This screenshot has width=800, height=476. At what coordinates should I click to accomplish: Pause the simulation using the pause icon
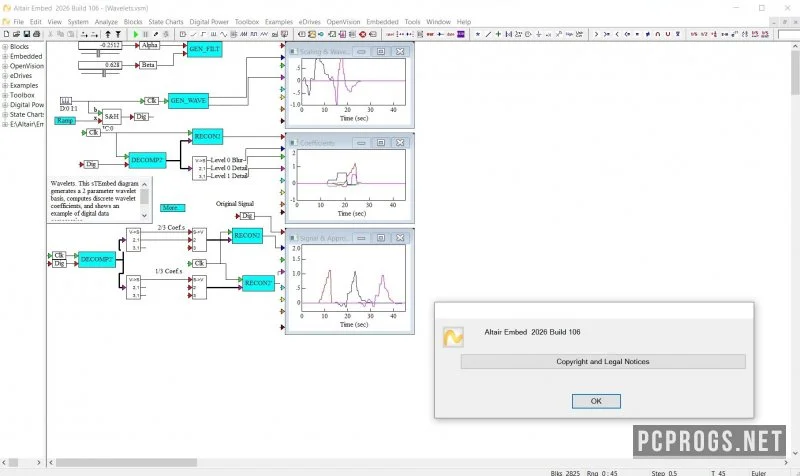click(145, 34)
